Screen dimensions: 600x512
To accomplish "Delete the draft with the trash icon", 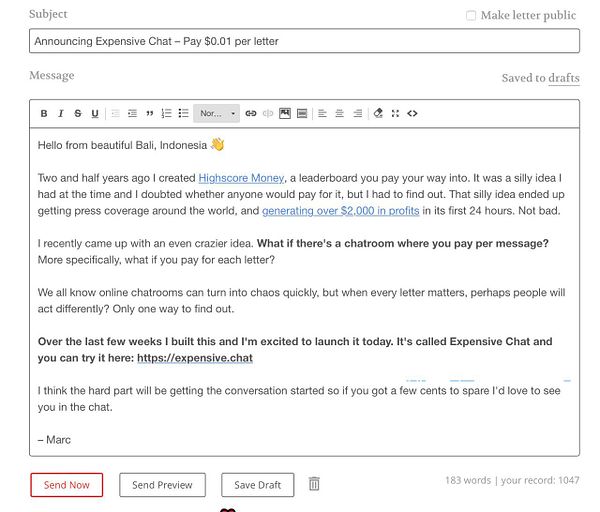I will coord(314,484).
